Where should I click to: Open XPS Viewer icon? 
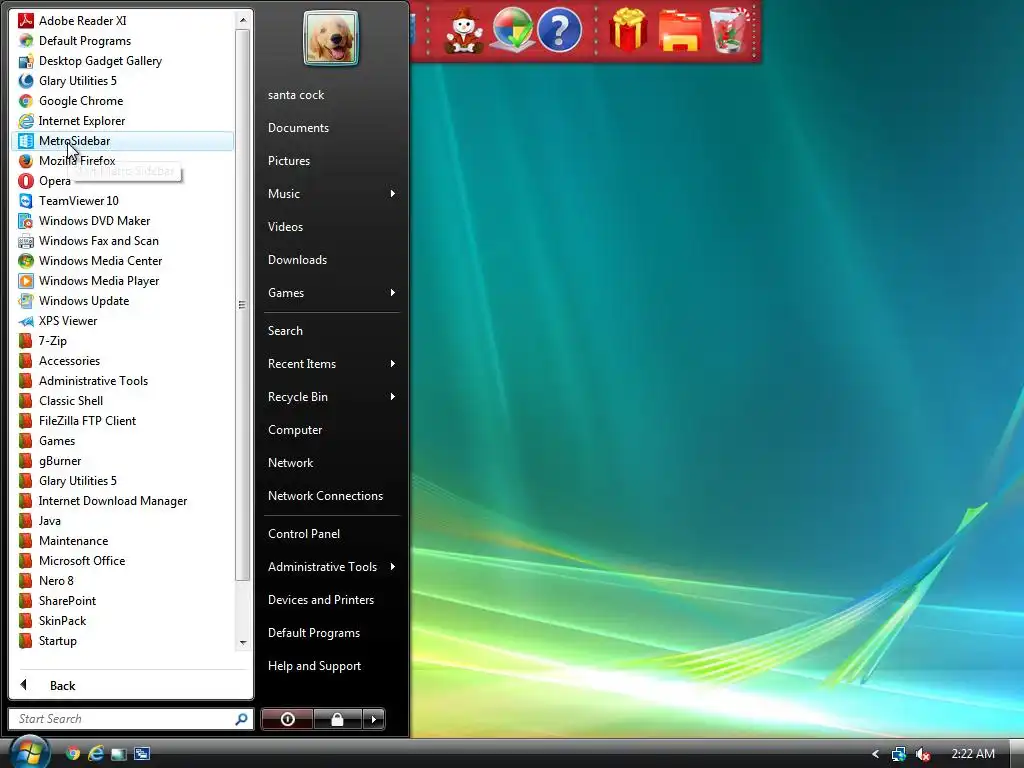(x=25, y=321)
